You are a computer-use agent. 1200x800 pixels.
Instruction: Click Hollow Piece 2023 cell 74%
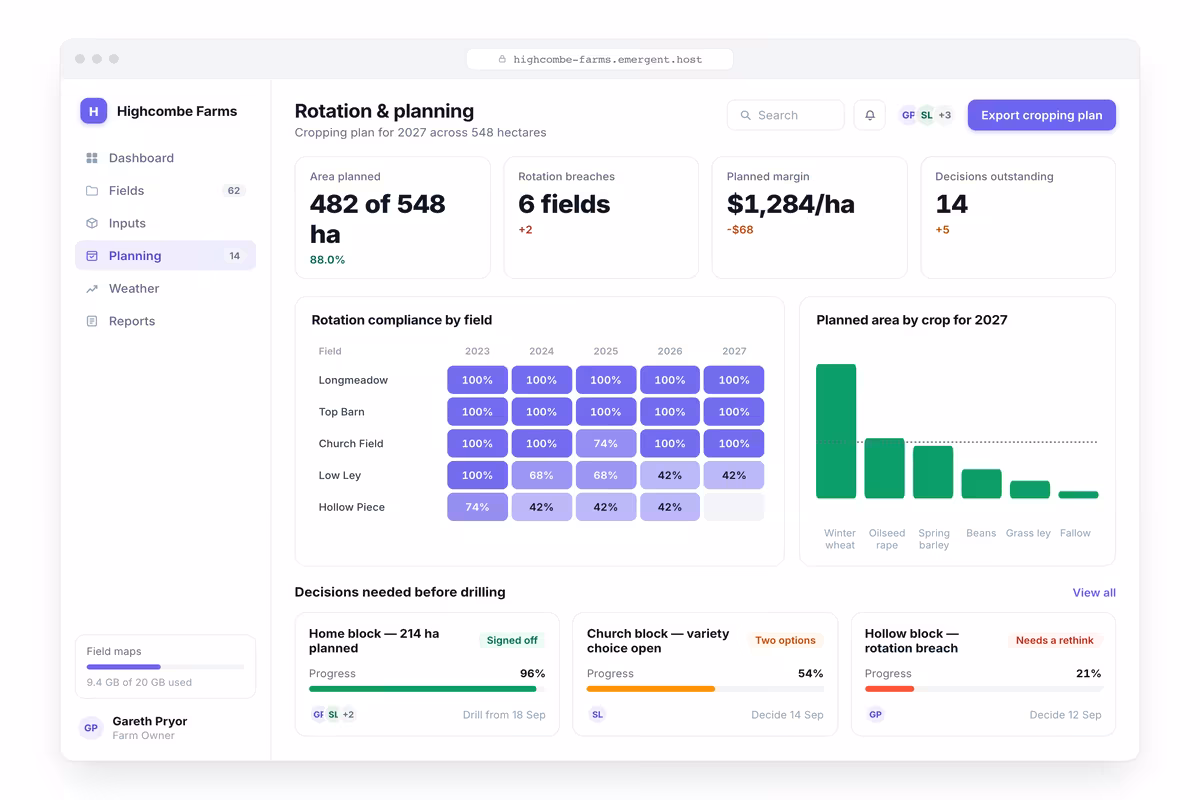click(x=477, y=507)
